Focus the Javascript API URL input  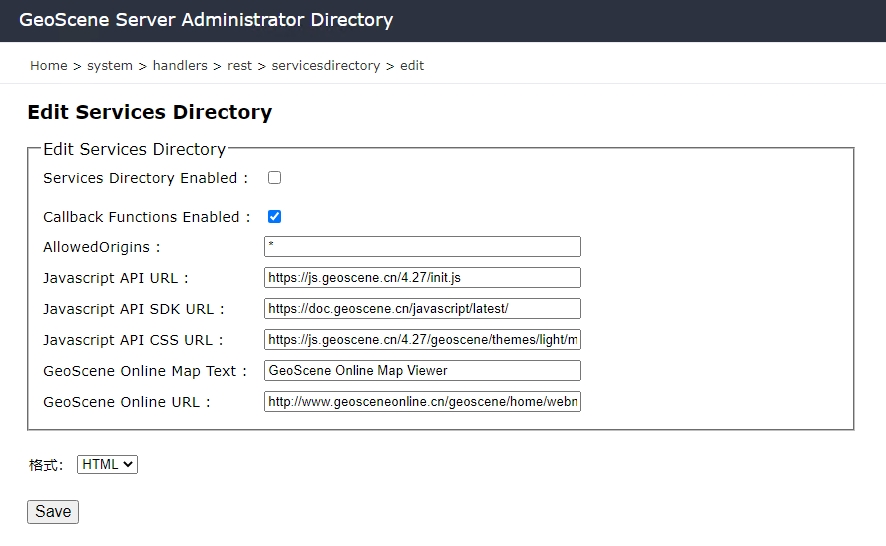pos(422,278)
